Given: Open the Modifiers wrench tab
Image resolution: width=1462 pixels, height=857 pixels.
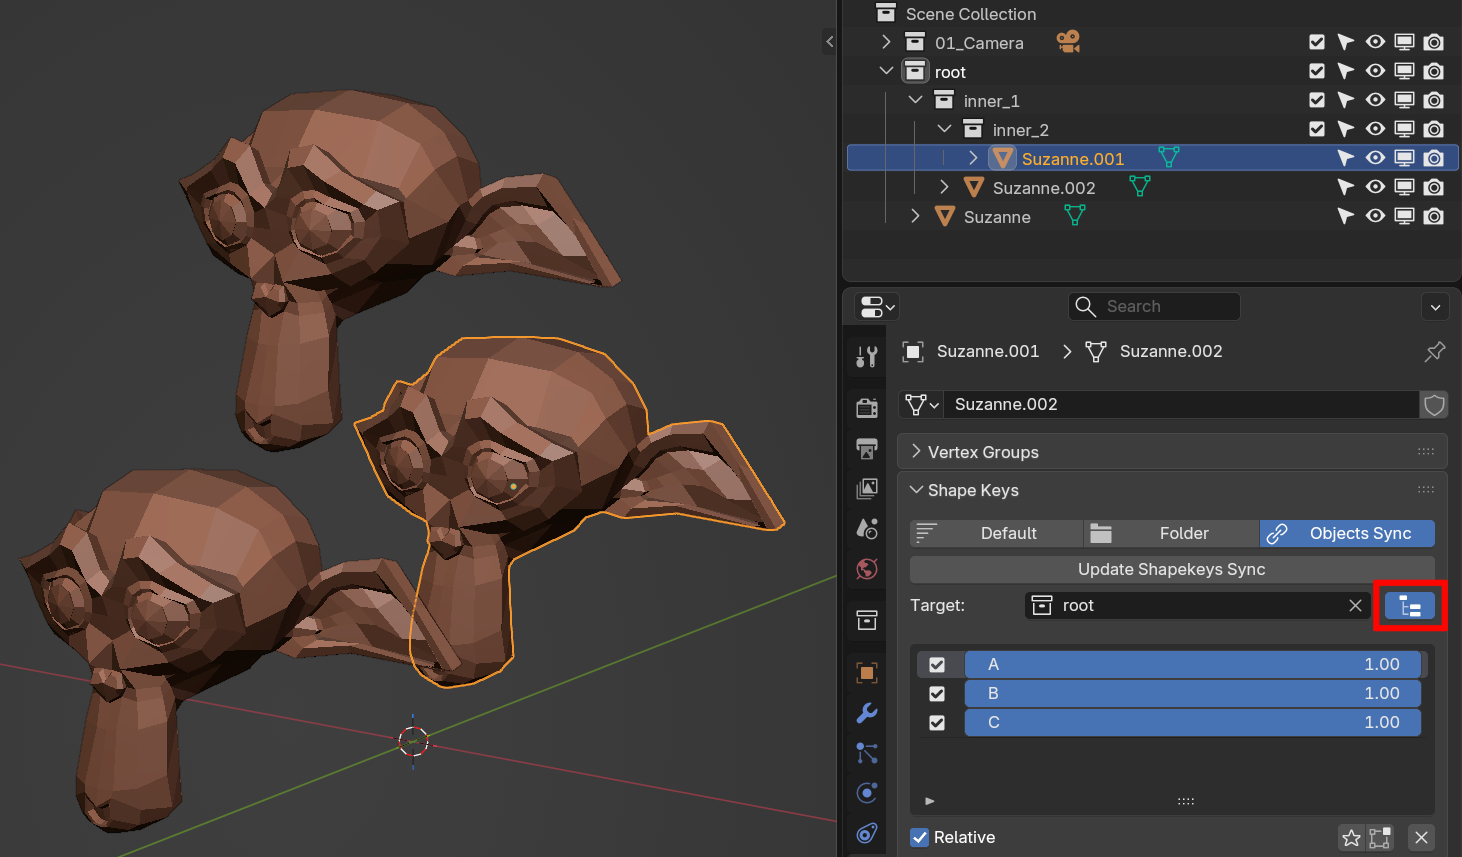Looking at the screenshot, I should (867, 713).
